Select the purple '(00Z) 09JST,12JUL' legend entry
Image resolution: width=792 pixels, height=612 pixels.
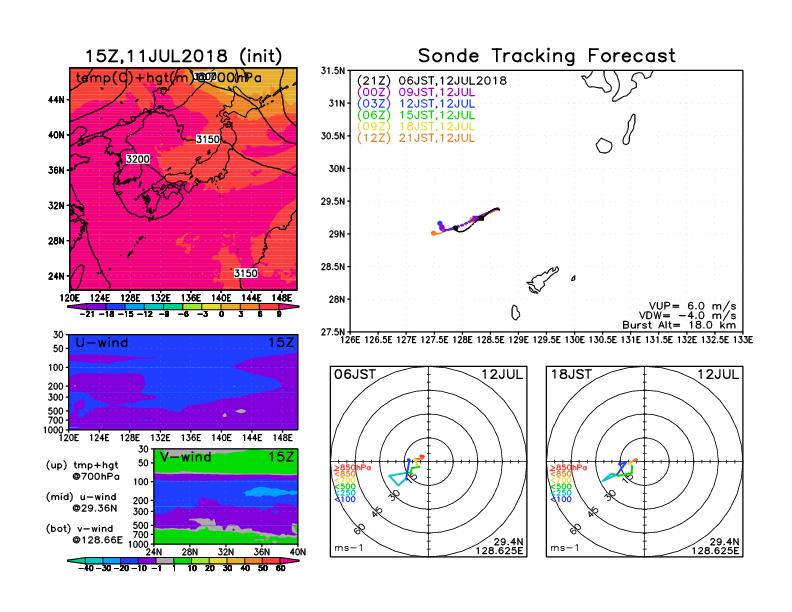click(x=416, y=92)
